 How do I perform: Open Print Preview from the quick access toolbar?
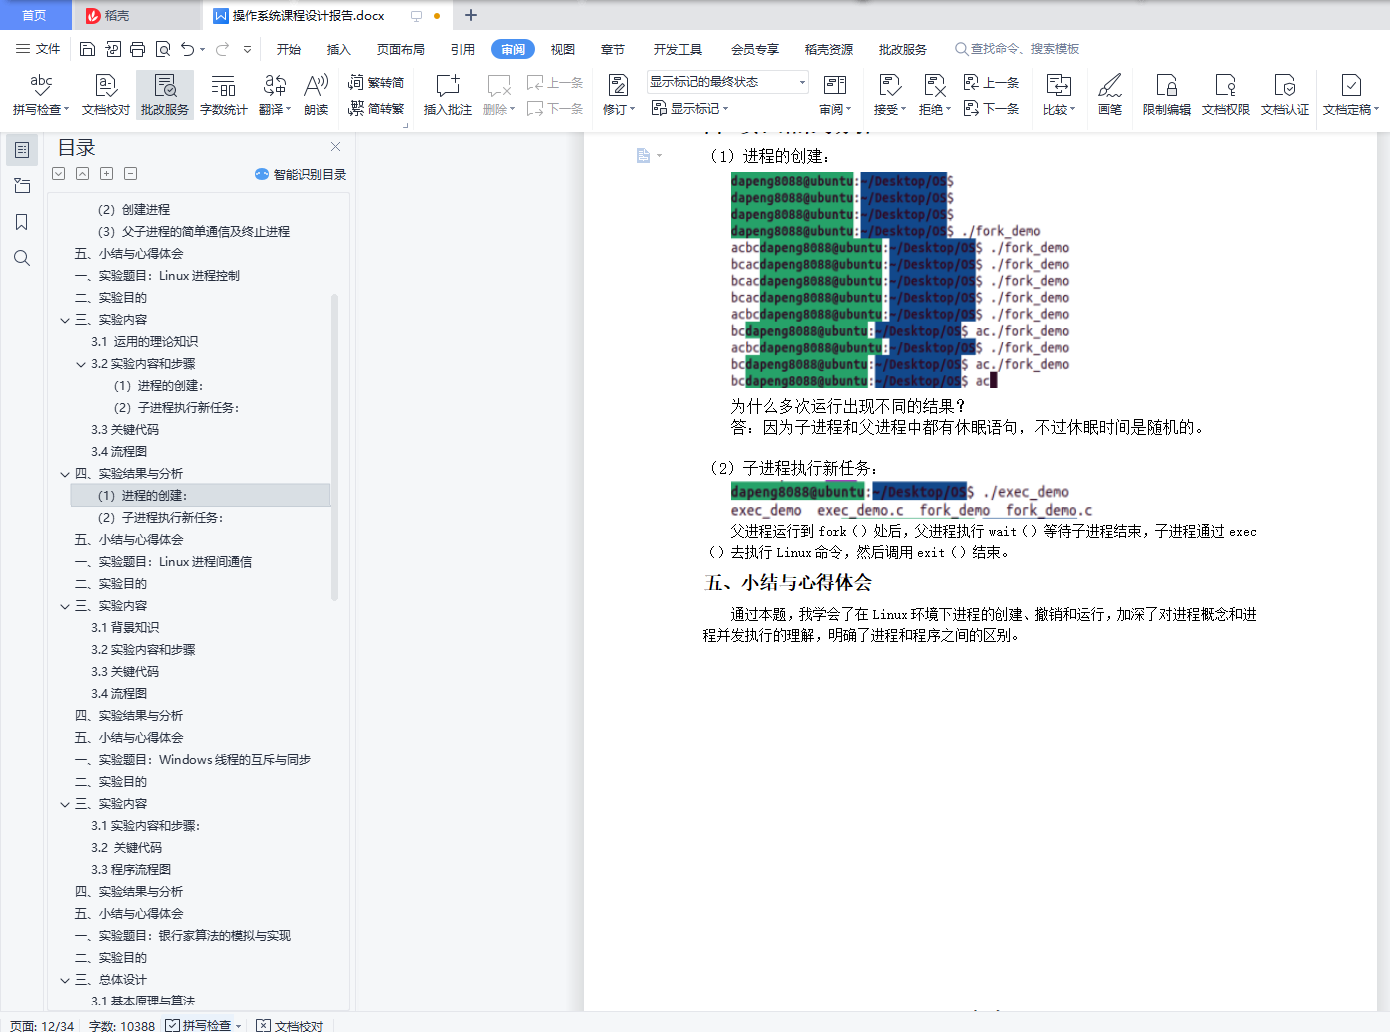[x=163, y=49]
